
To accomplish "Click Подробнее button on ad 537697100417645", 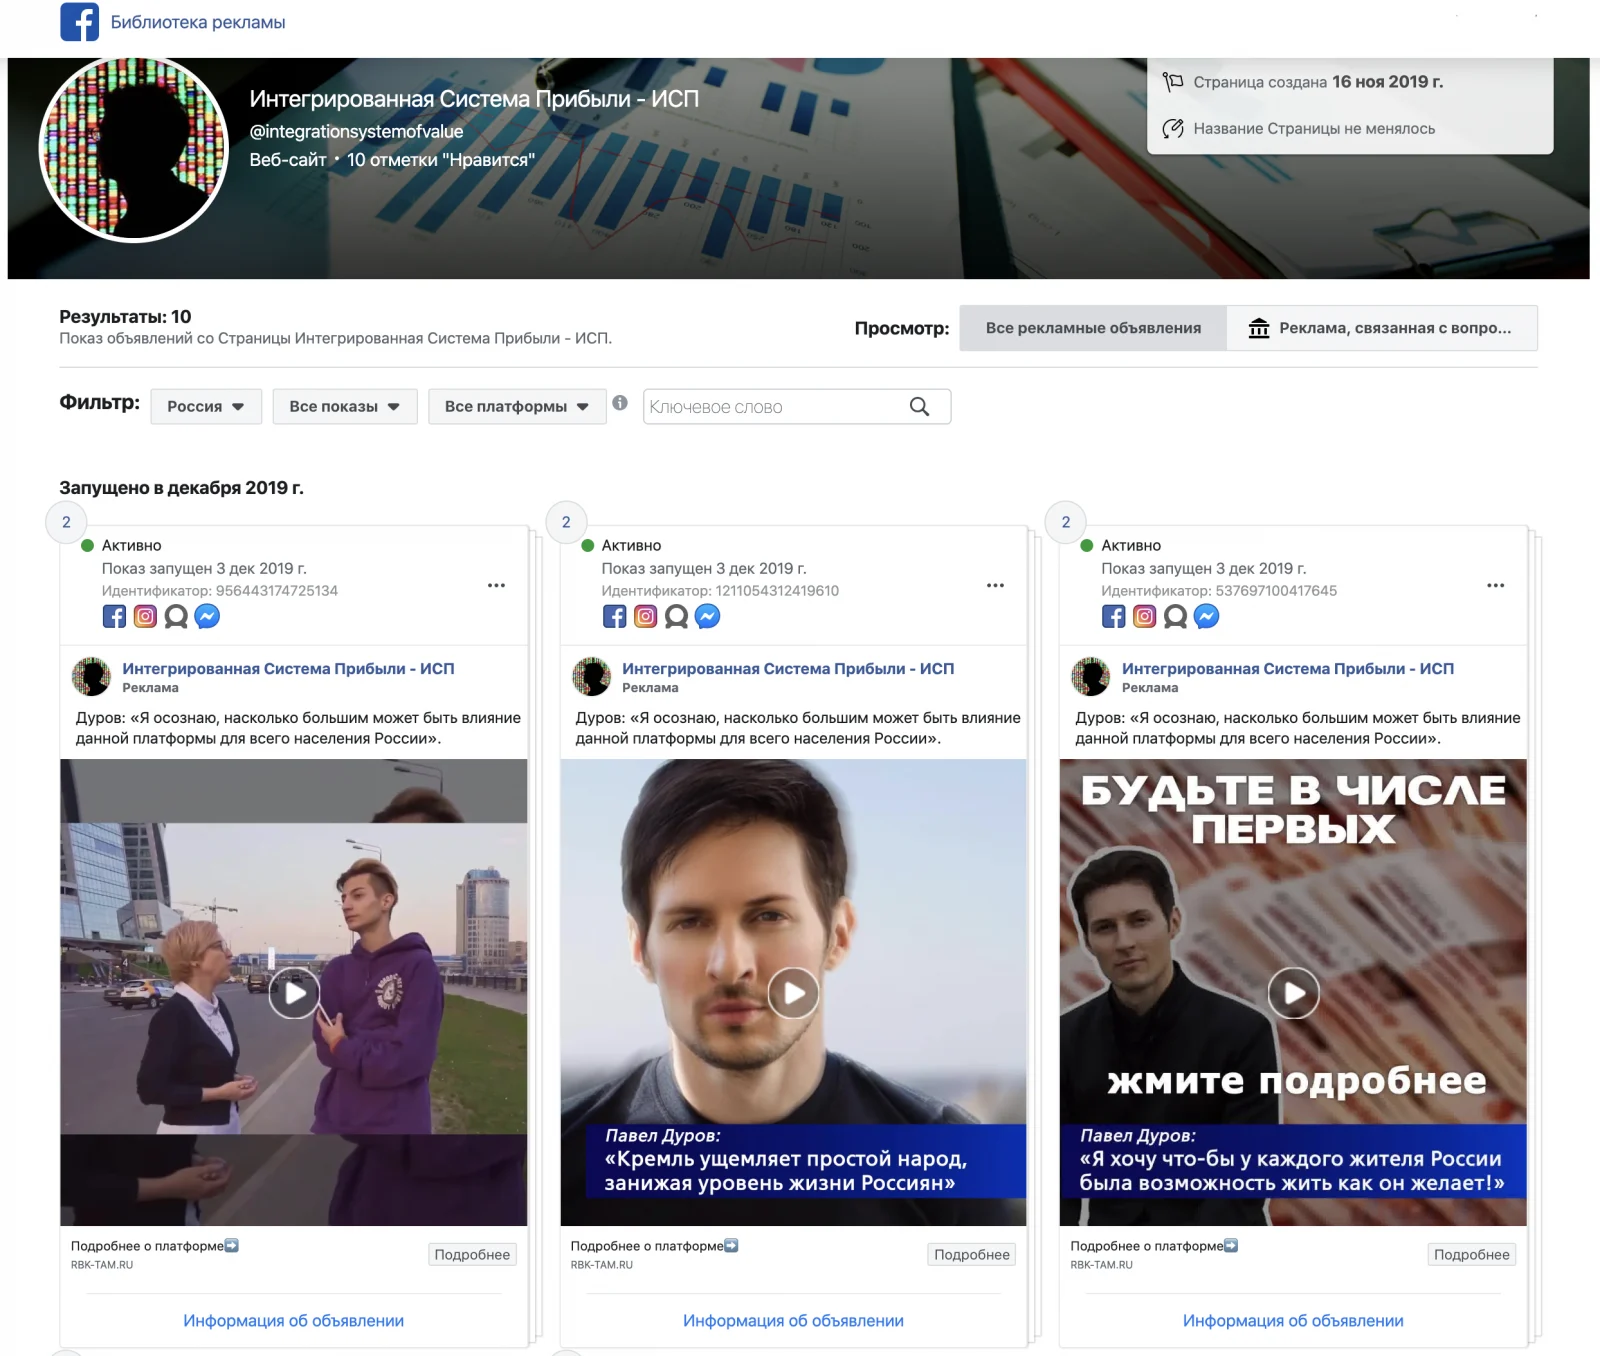I will [x=1472, y=1254].
